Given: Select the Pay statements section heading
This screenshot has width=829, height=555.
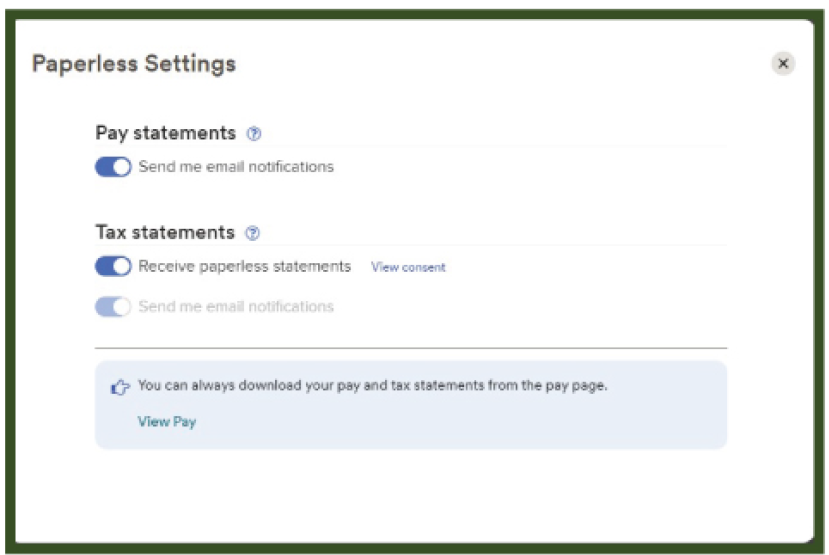Looking at the screenshot, I should [165, 133].
